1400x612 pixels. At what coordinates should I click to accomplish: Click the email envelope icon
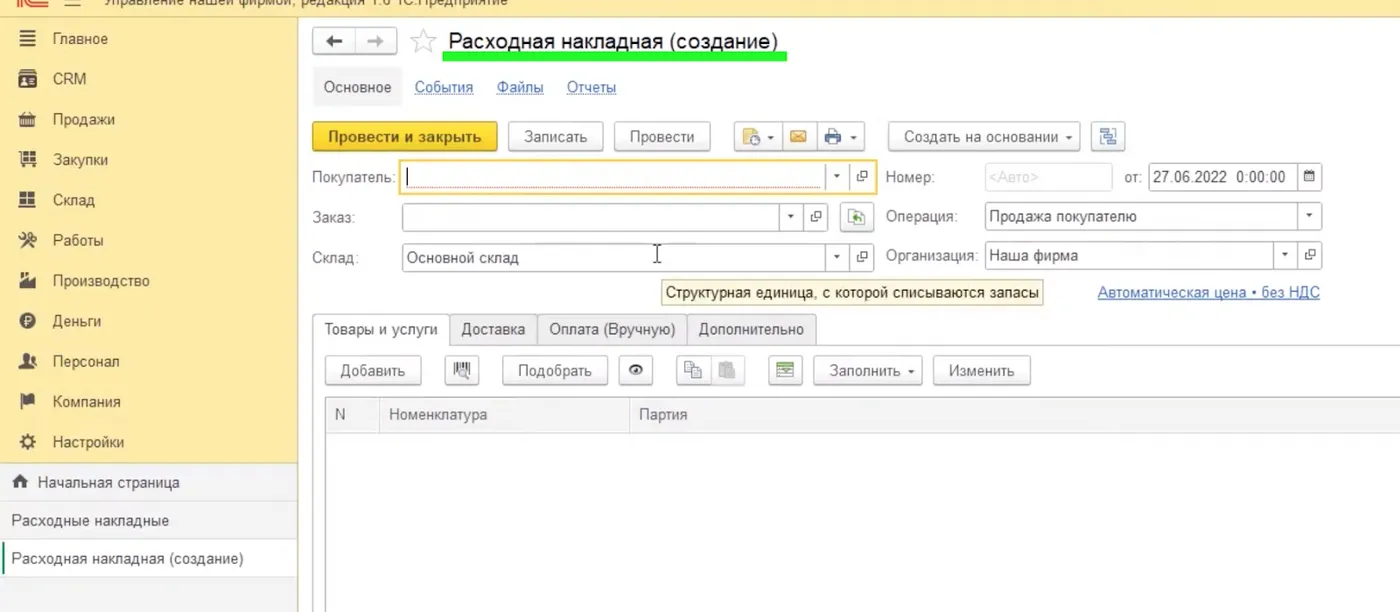click(x=798, y=137)
